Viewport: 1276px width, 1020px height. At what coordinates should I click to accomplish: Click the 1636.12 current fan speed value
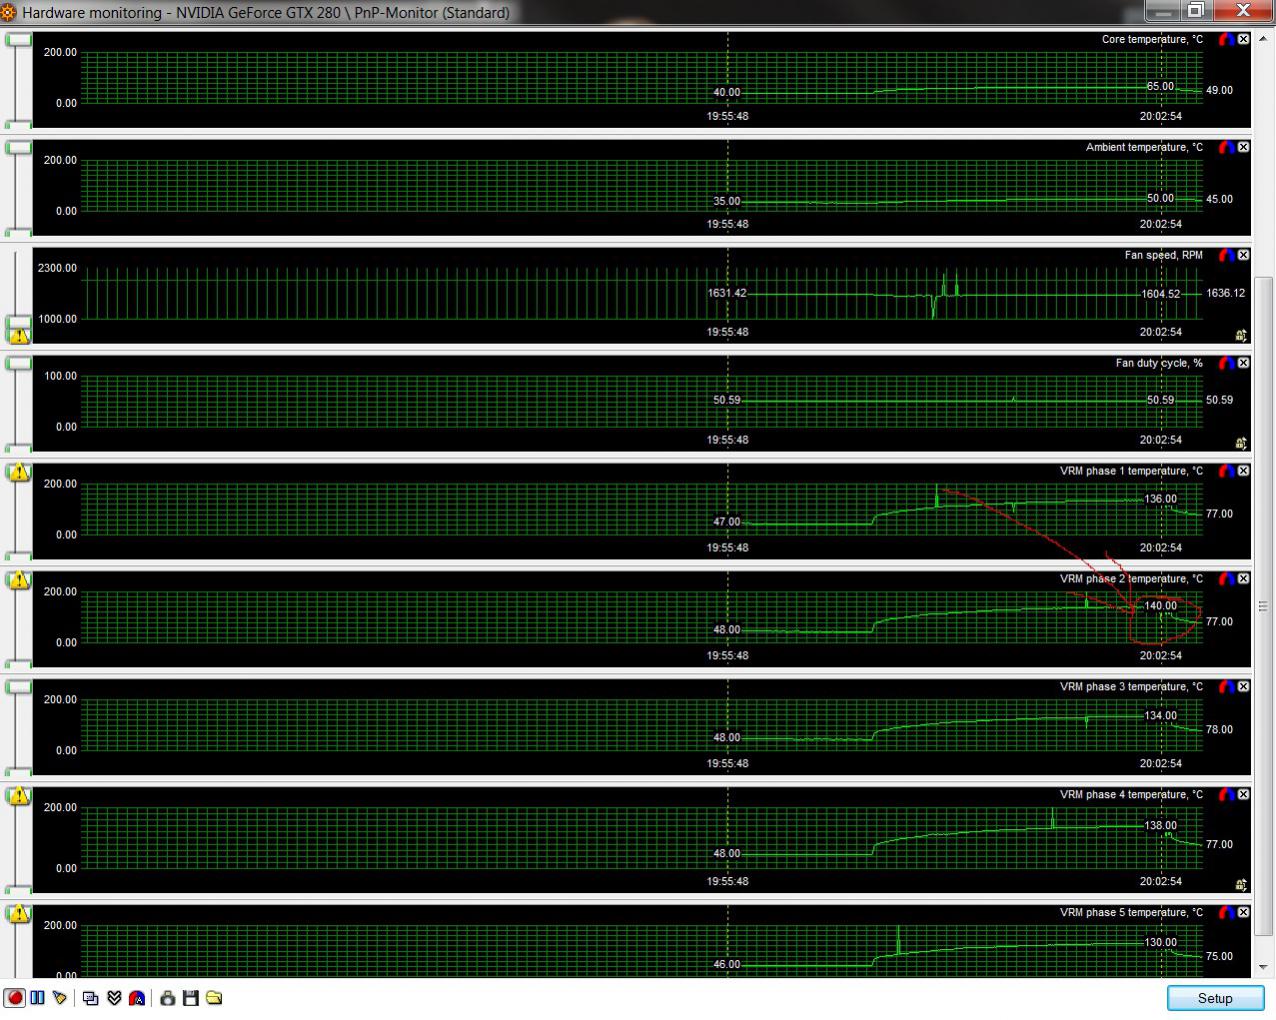1225,293
